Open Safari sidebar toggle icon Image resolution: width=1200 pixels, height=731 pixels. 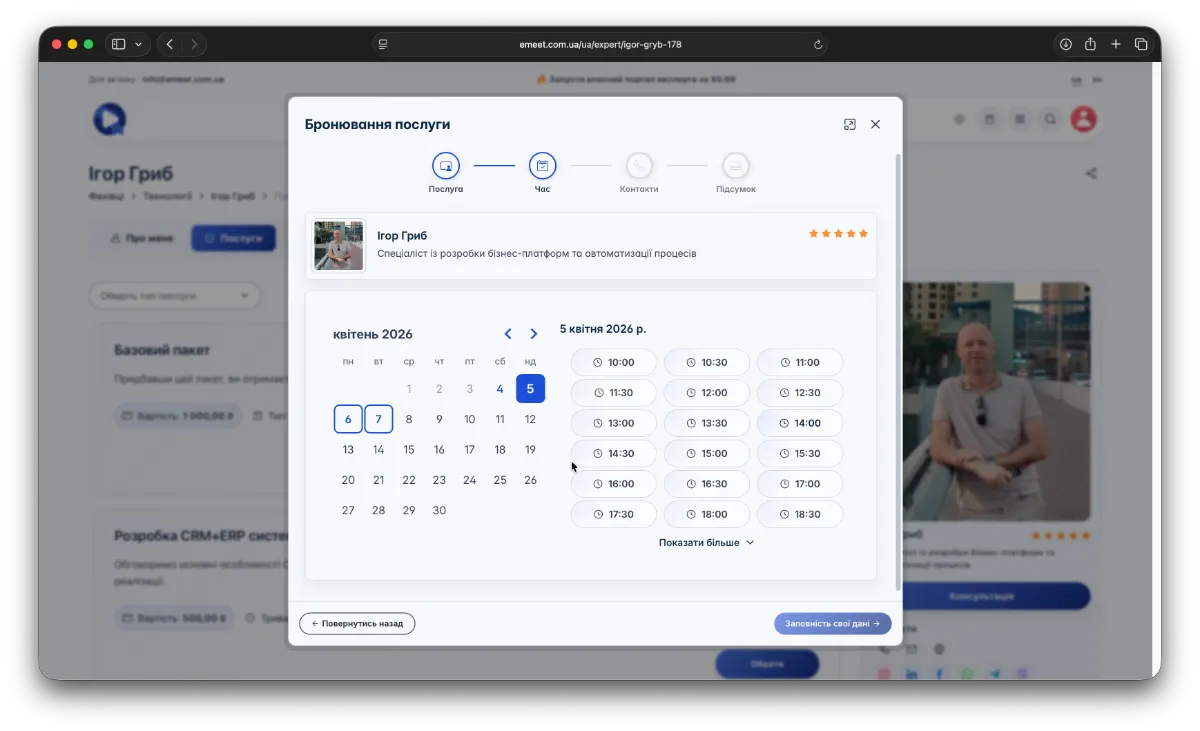click(118, 44)
